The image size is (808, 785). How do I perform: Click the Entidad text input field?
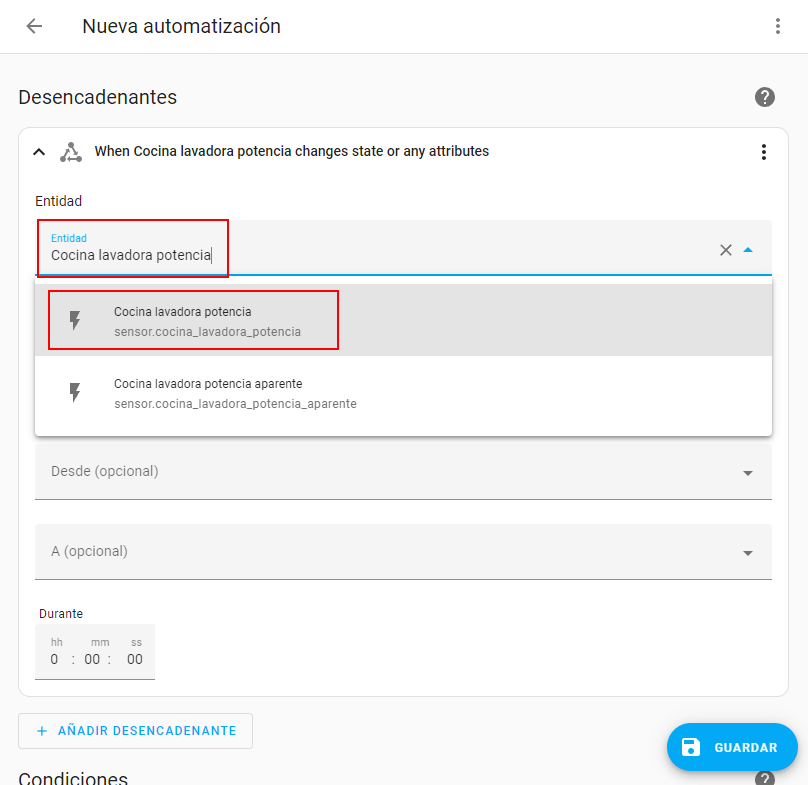pos(380,255)
